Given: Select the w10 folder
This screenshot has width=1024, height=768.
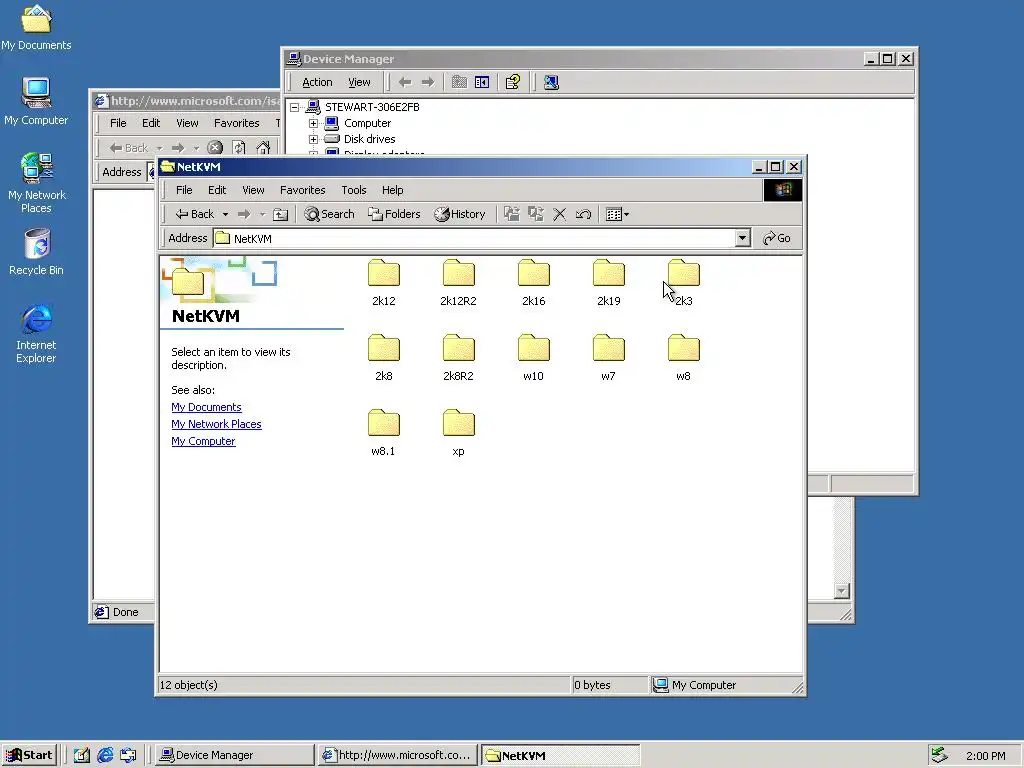Looking at the screenshot, I should (x=534, y=357).
